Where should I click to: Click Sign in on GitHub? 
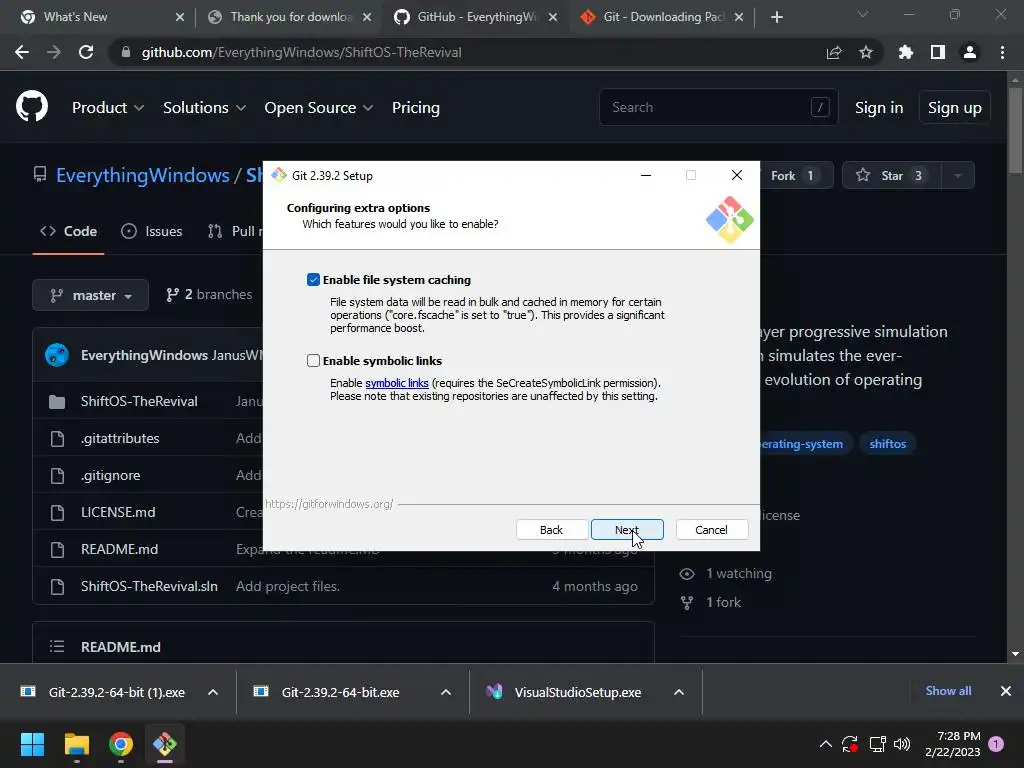pos(878,108)
